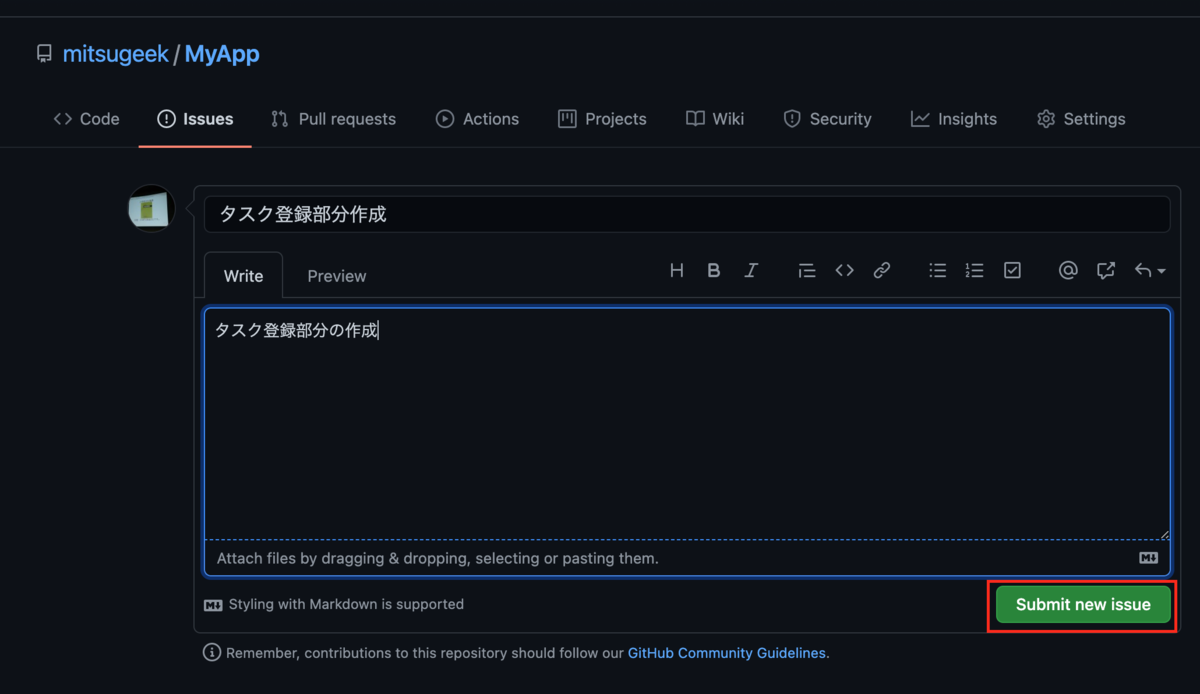This screenshot has height=694, width=1200.
Task: Insert a bulleted list
Action: pos(937,270)
